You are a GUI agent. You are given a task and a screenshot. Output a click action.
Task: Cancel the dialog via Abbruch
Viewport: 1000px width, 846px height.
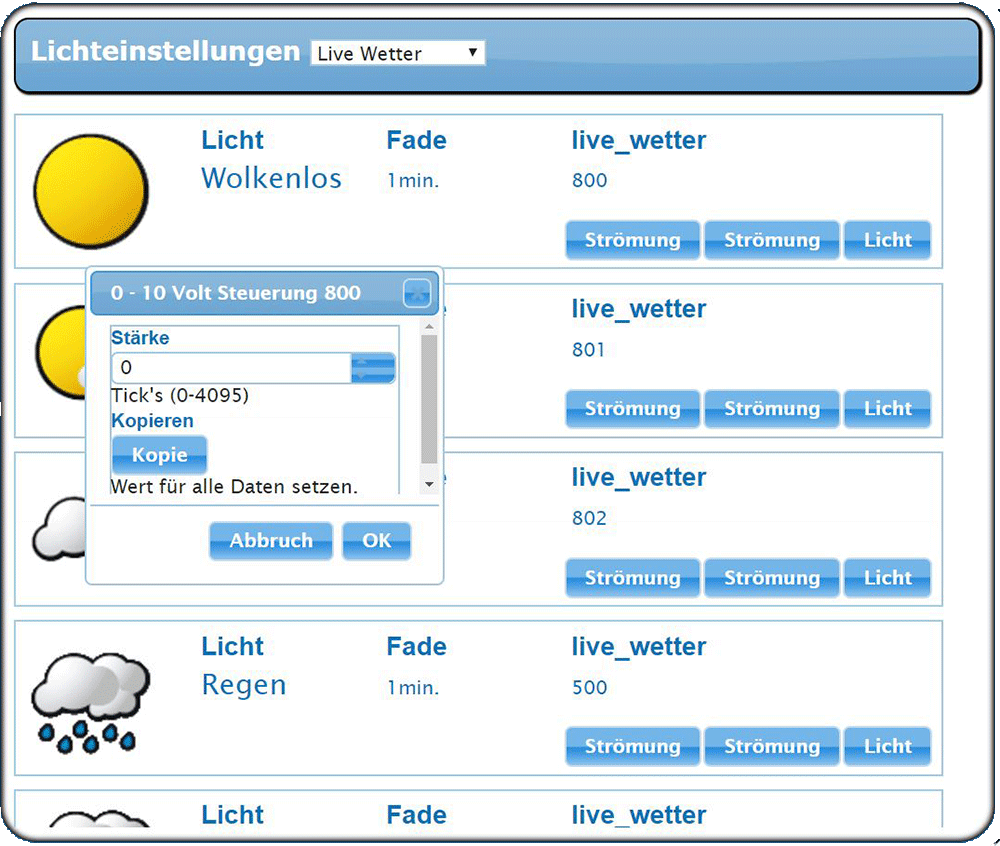[270, 541]
